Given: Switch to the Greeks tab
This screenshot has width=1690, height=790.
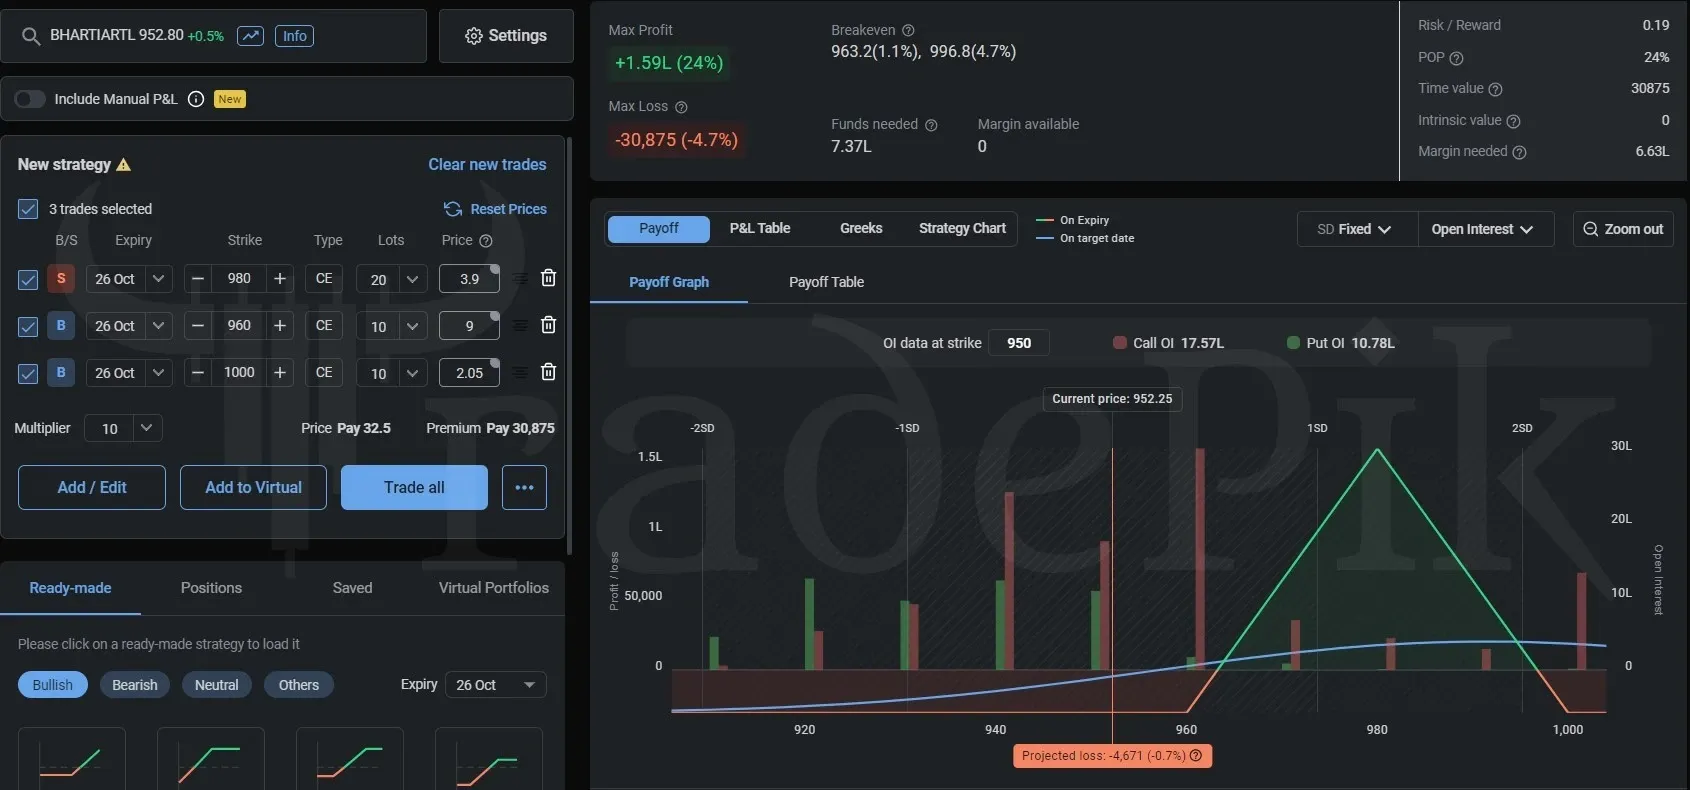Looking at the screenshot, I should 861,228.
